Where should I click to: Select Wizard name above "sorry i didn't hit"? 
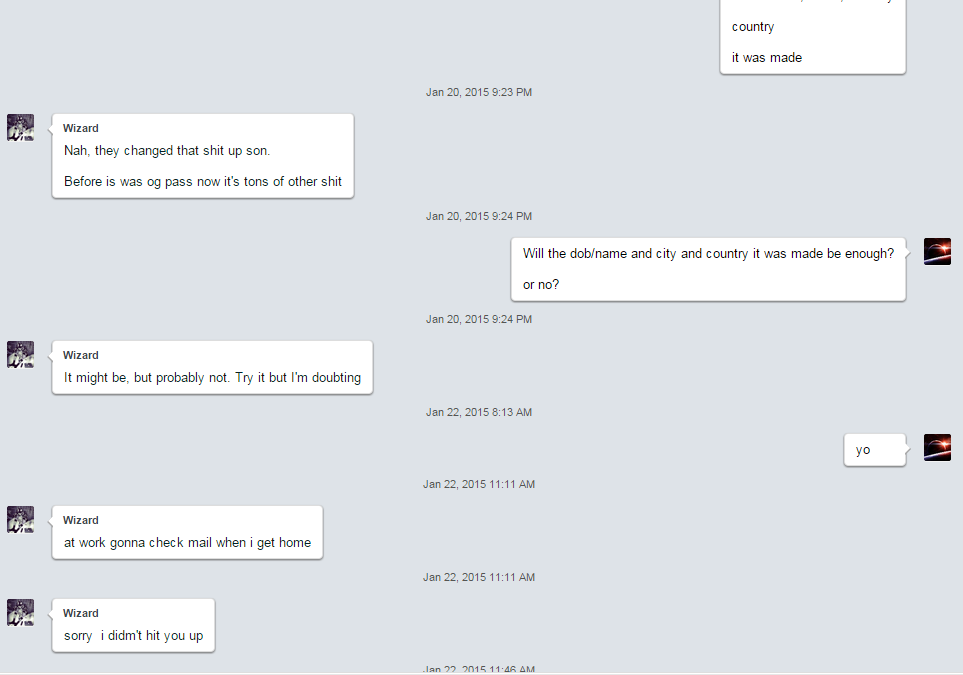(80, 614)
